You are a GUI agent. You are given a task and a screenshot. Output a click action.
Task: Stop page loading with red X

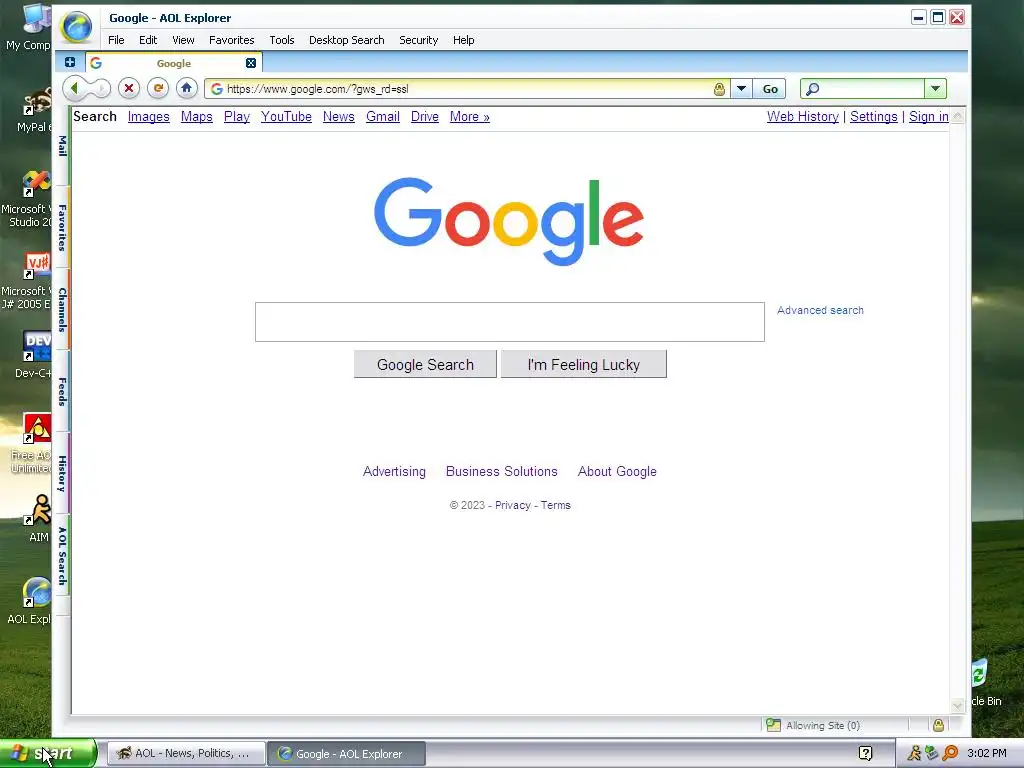tap(129, 88)
